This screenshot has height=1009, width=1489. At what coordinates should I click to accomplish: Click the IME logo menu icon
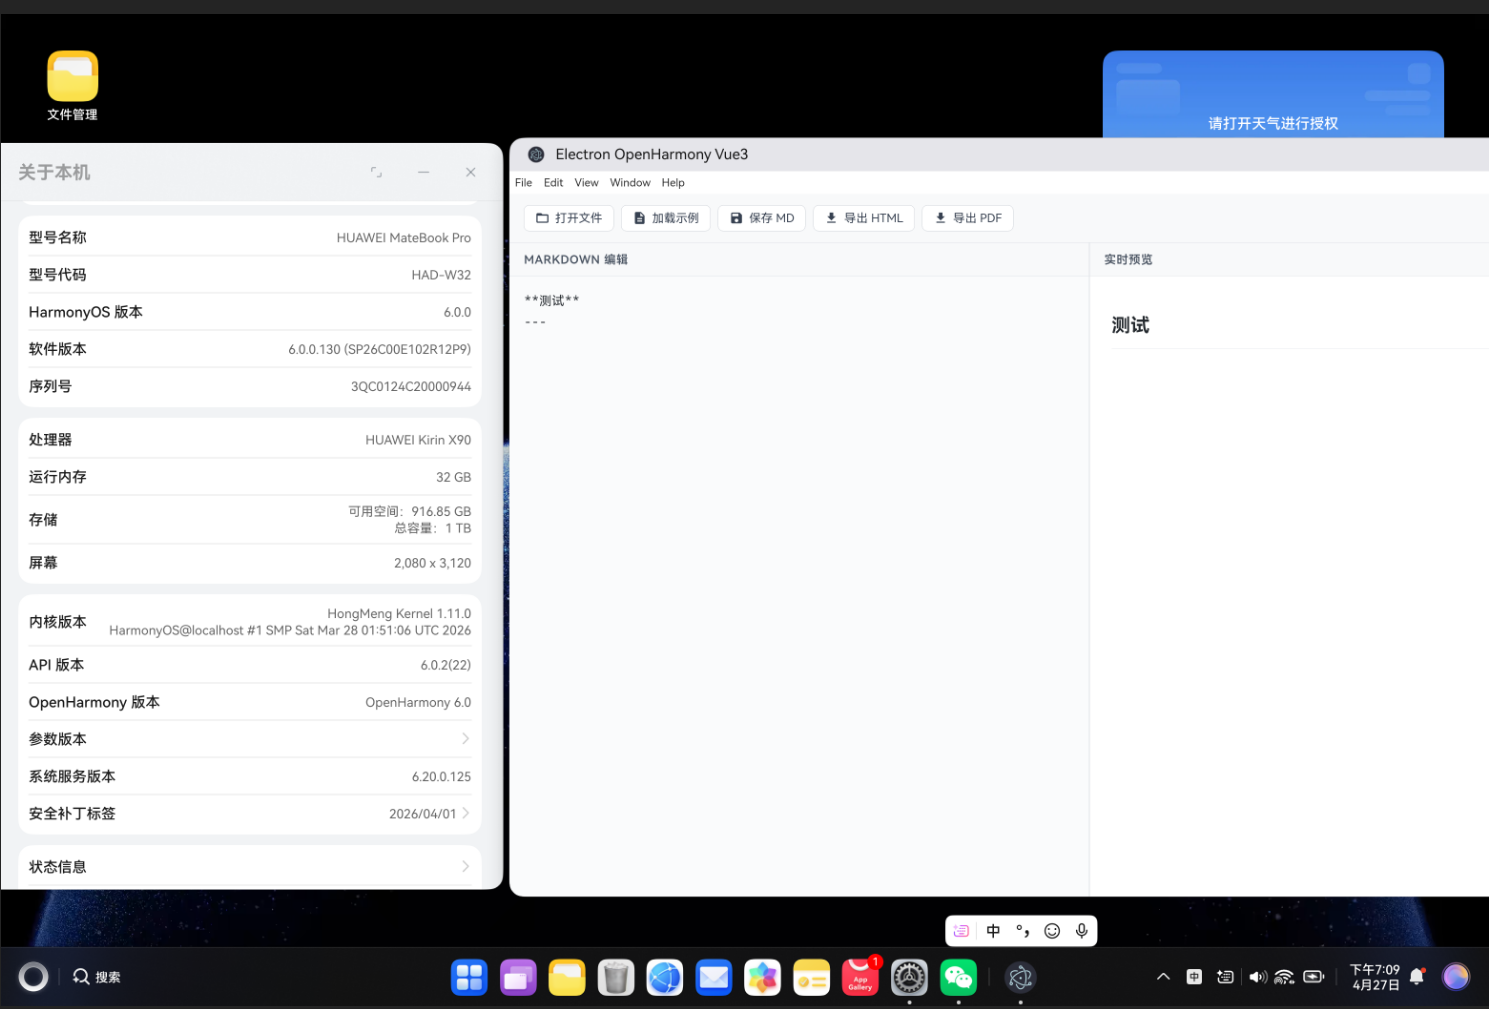coord(961,931)
